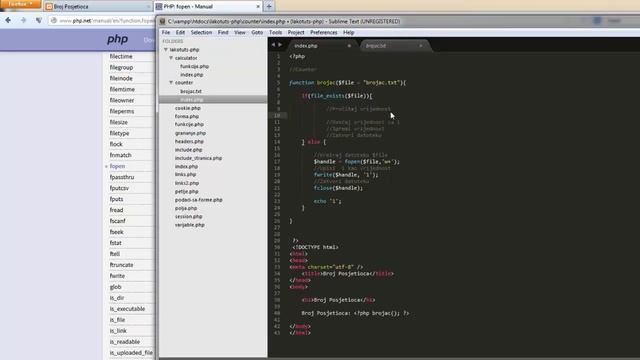Click the filegroup link in PHP manual list
Image resolution: width=640 pixels, height=360 pixels.
pyautogui.click(x=121, y=67)
